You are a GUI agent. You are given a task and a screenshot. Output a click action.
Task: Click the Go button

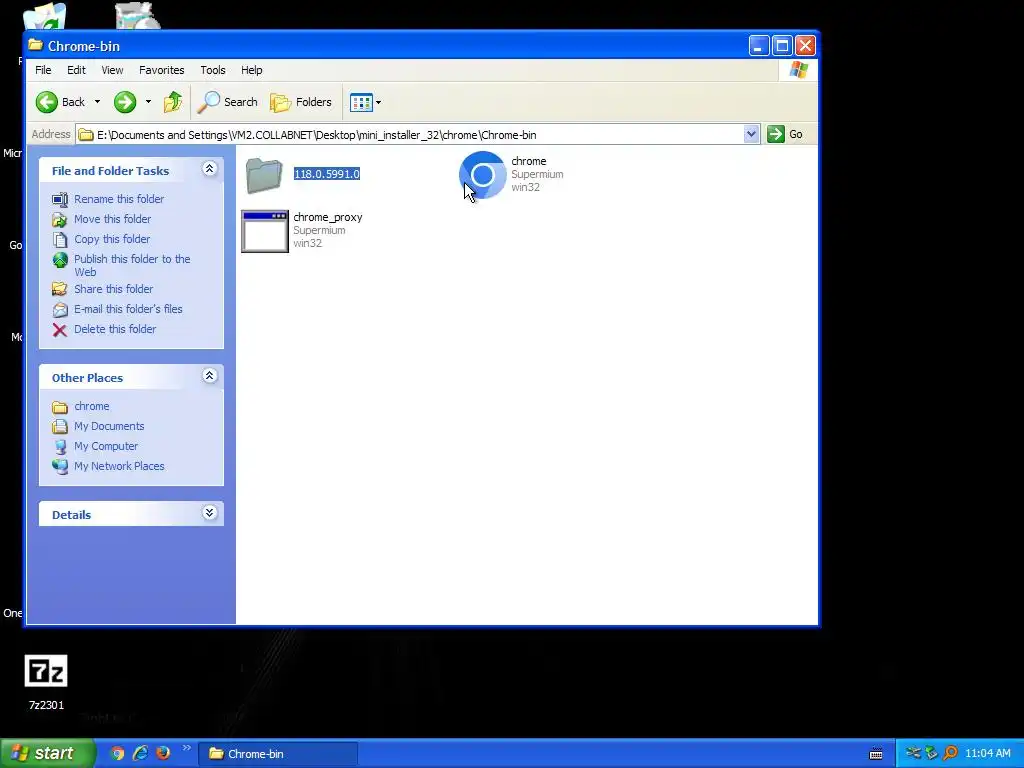tap(785, 135)
